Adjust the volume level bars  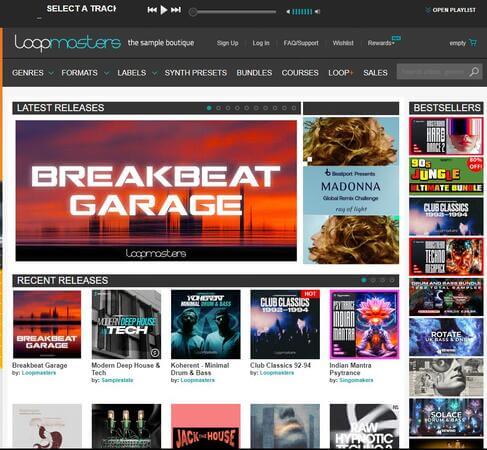coord(302,12)
